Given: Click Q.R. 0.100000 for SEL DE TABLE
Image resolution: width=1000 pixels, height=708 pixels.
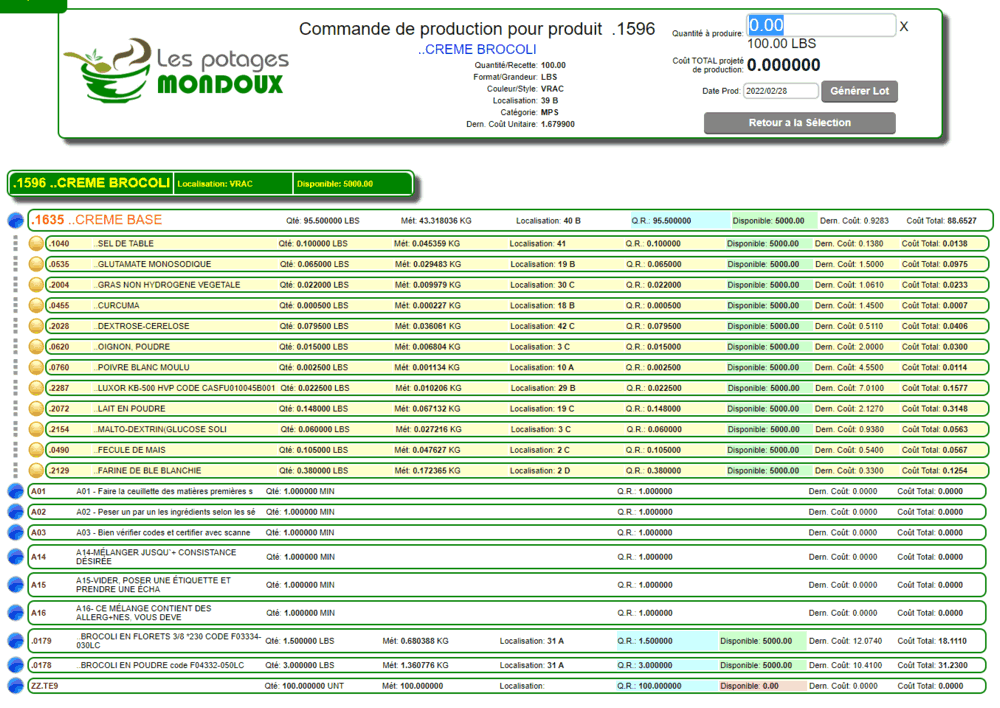Looking at the screenshot, I should (653, 244).
